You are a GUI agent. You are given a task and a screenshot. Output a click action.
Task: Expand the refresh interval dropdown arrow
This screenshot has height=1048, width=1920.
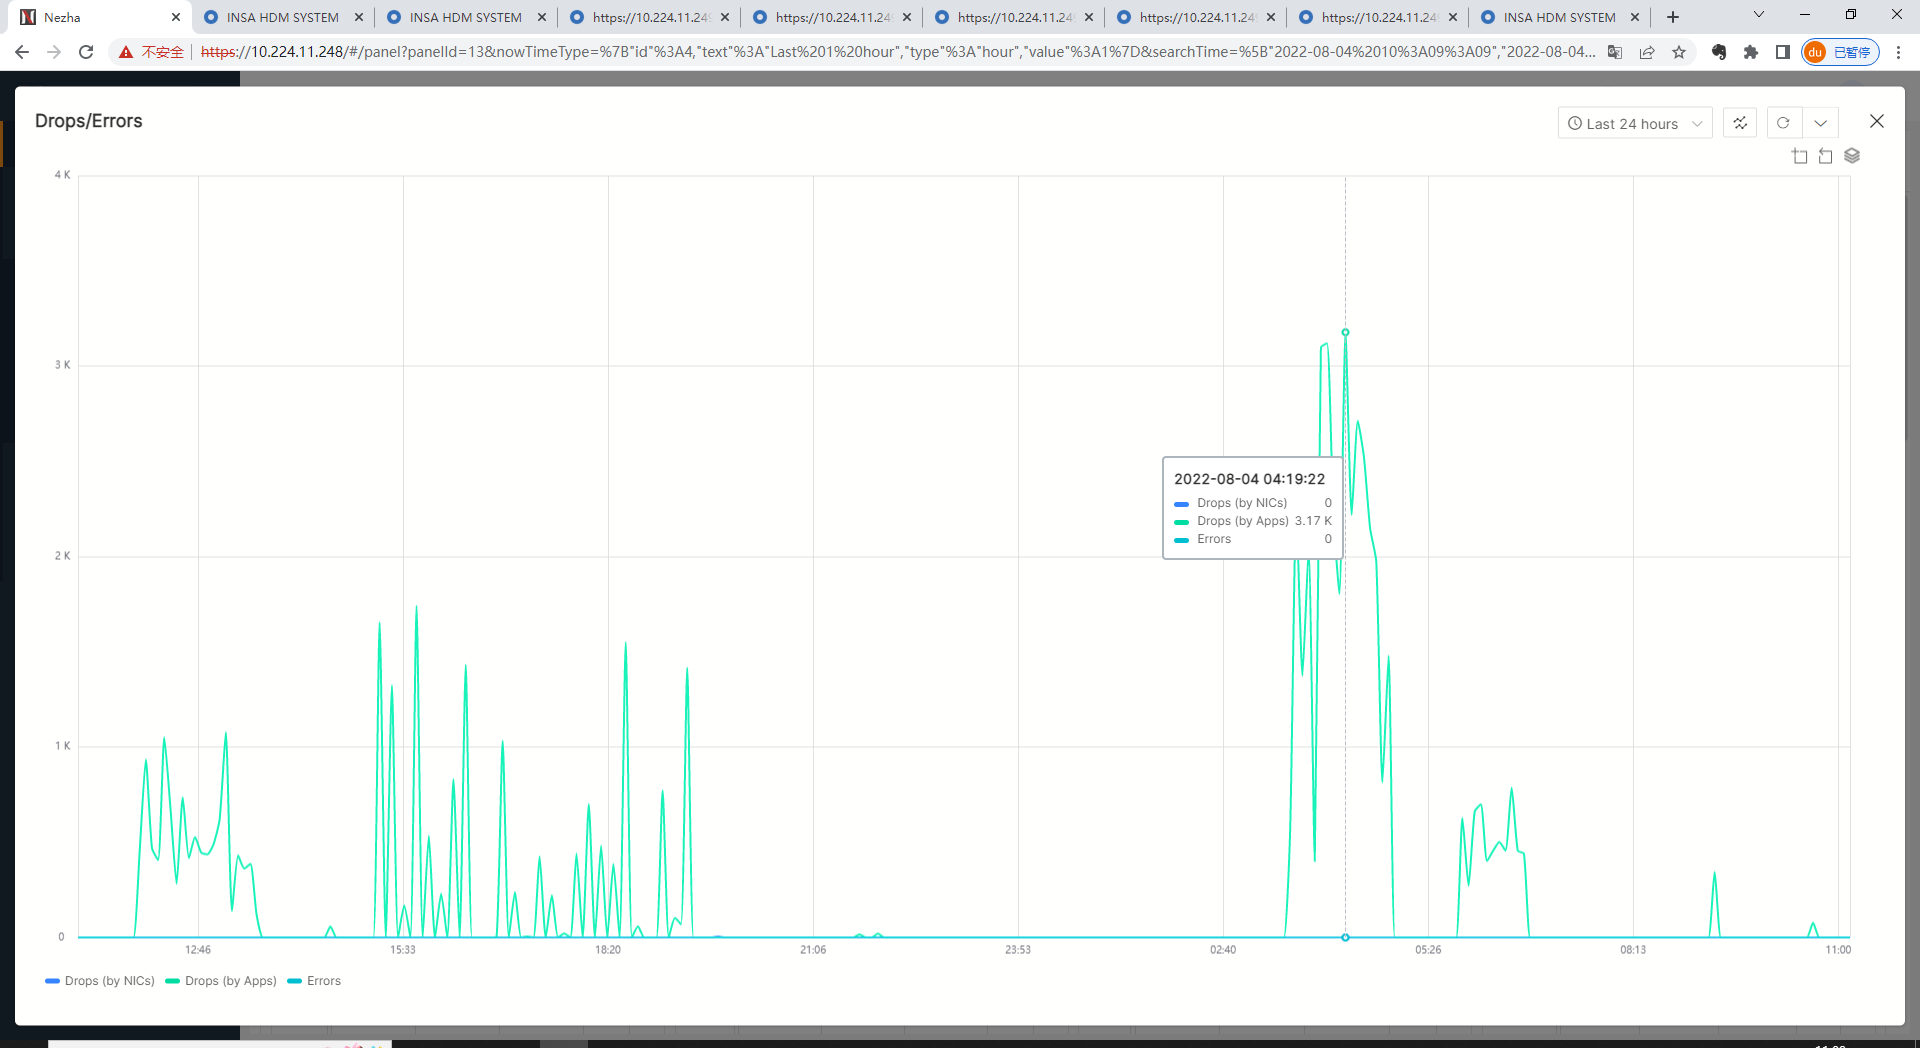coord(1820,123)
